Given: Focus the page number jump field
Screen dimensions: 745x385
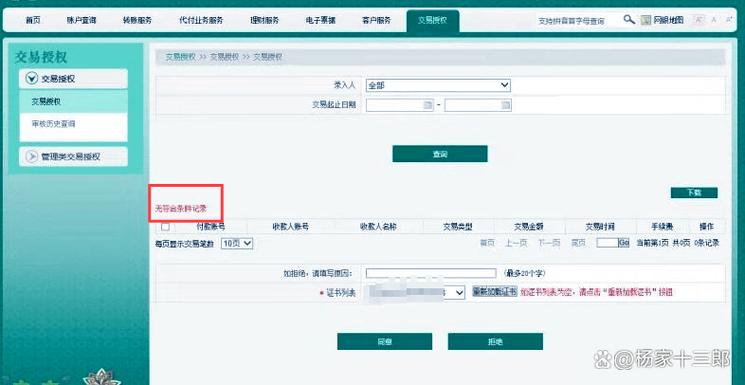Looking at the screenshot, I should click(x=607, y=243).
